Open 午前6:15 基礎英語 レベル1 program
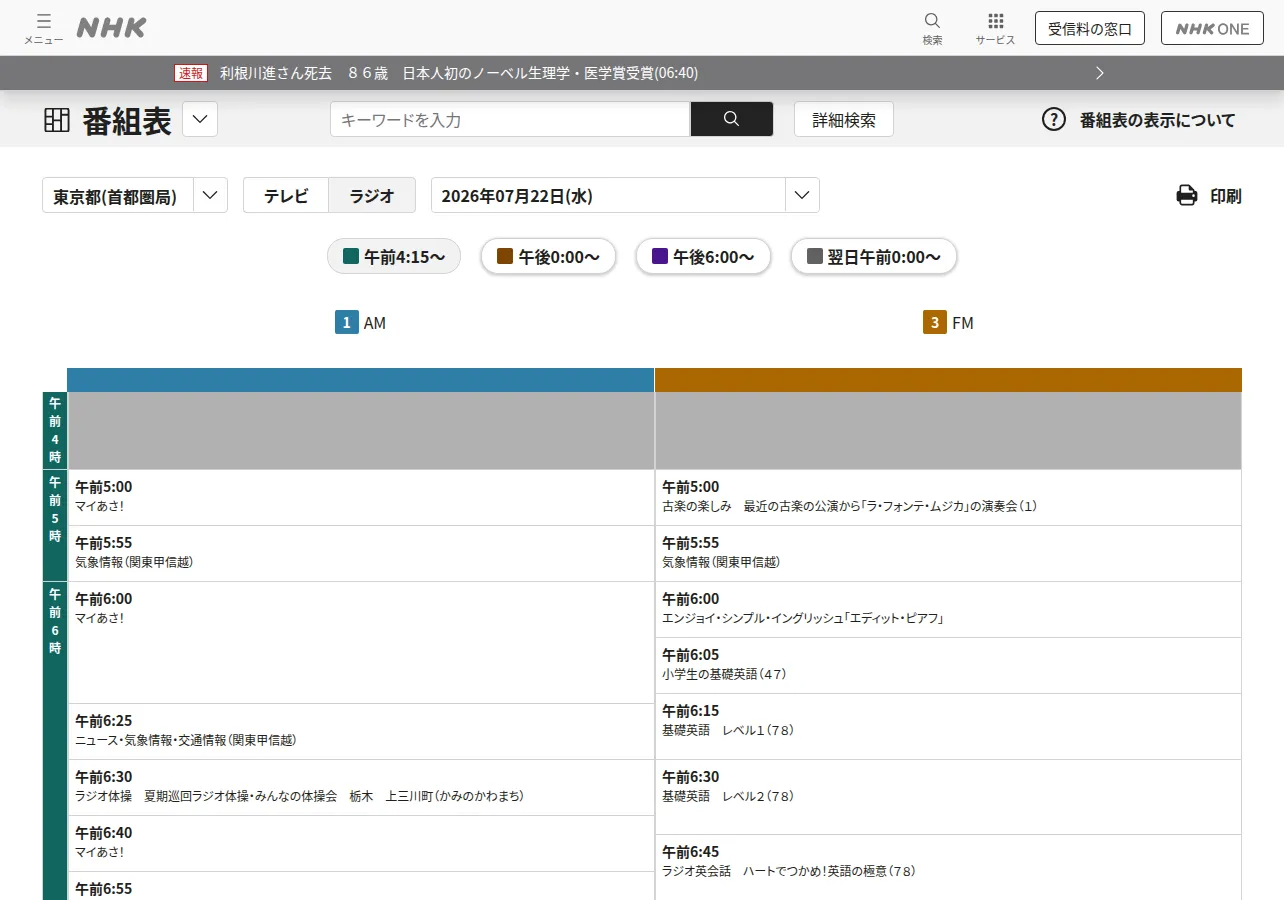The width and height of the screenshot is (1284, 900). point(948,726)
